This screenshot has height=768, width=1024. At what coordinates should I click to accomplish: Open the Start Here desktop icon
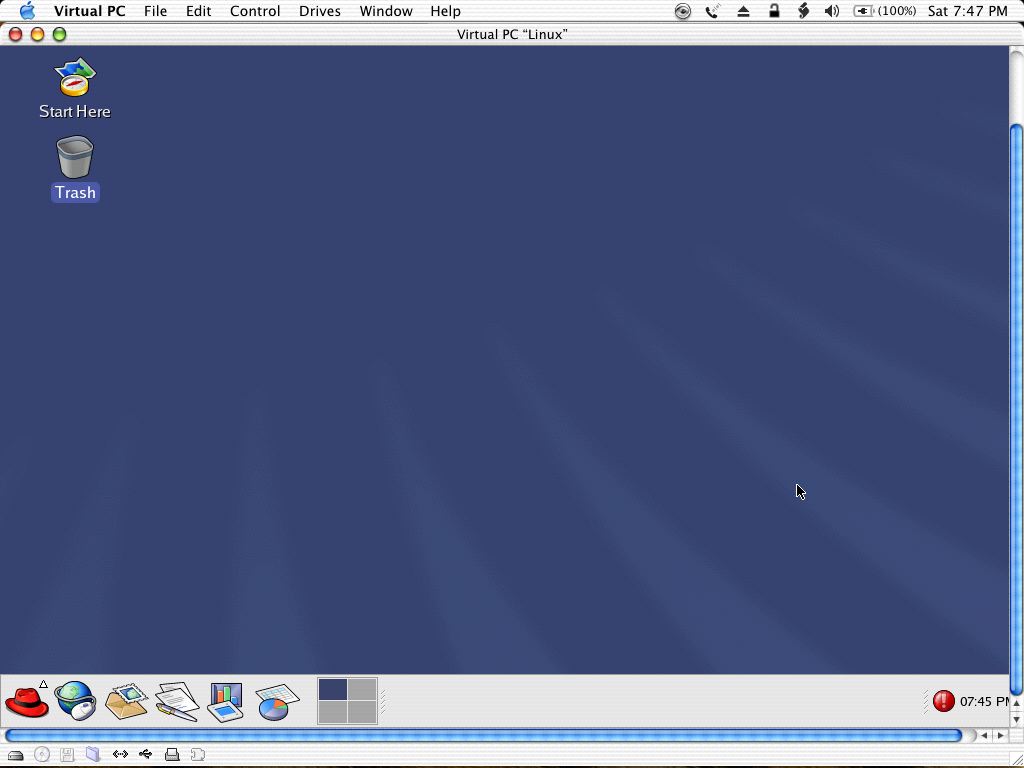74,89
